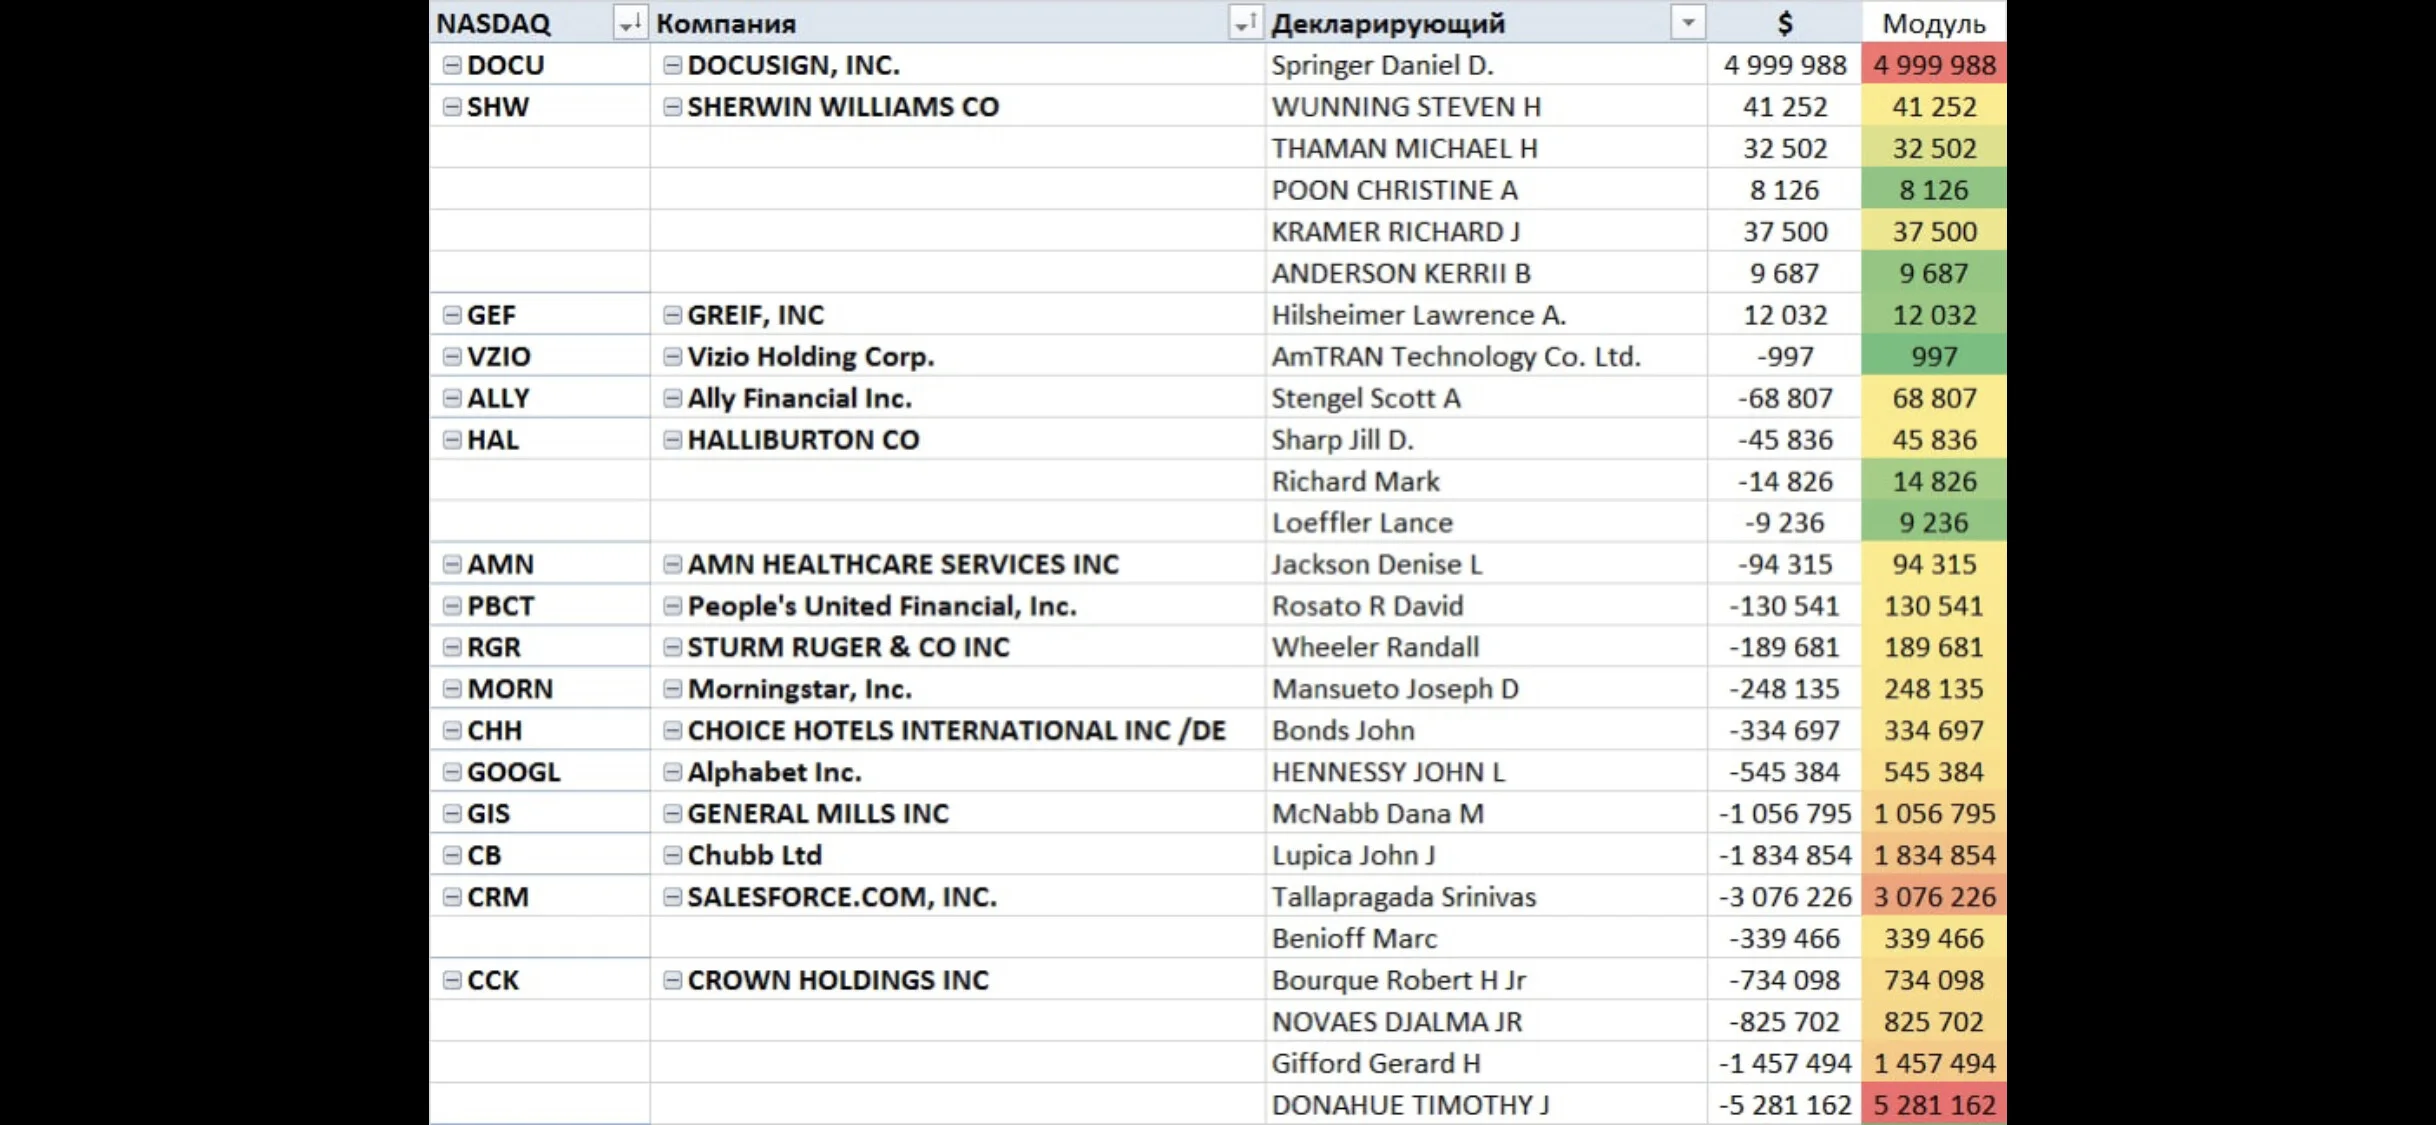Collapse the SHW ticker group
Viewport: 2436px width, 1125px height.
point(452,107)
